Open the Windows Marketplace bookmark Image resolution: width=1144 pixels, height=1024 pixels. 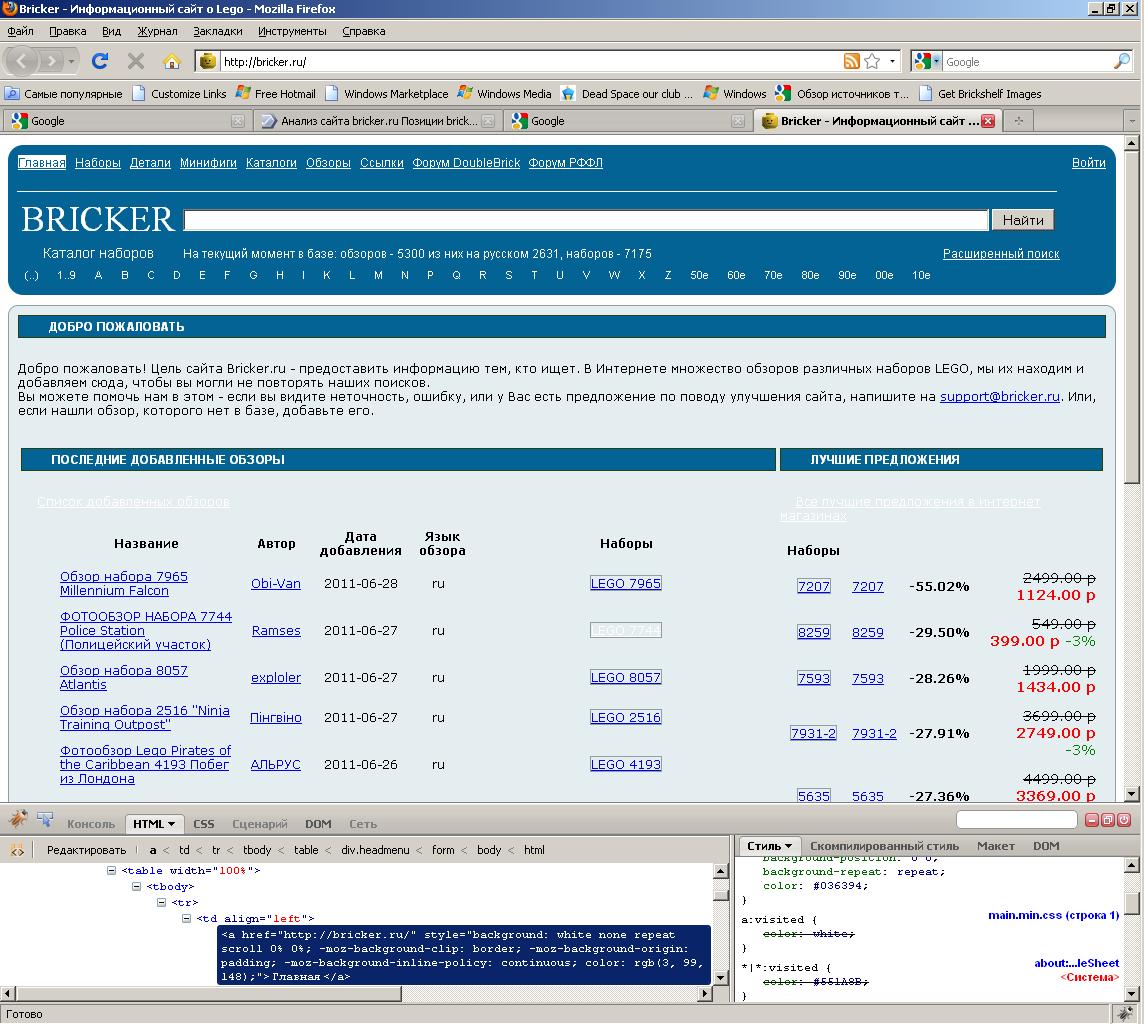coord(387,93)
